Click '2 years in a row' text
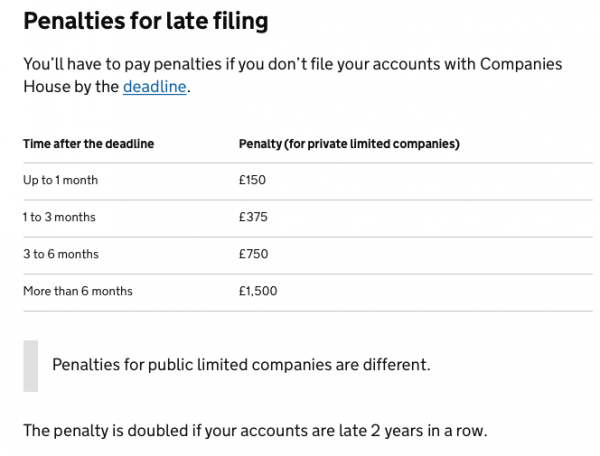 pyautogui.click(x=429, y=431)
